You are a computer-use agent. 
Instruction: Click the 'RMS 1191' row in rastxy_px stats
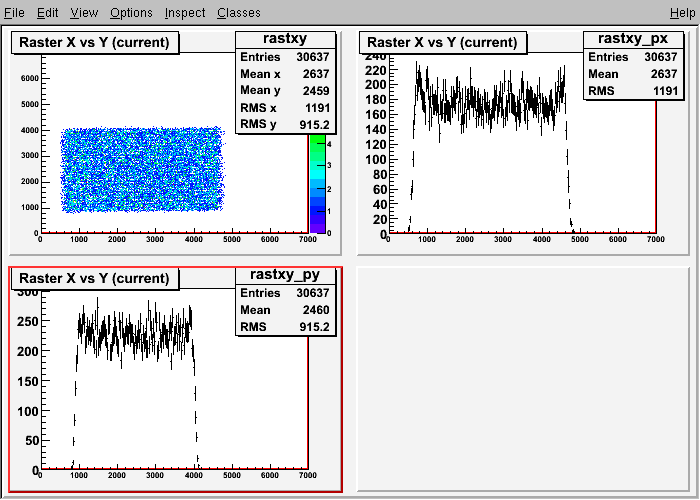(x=633, y=91)
